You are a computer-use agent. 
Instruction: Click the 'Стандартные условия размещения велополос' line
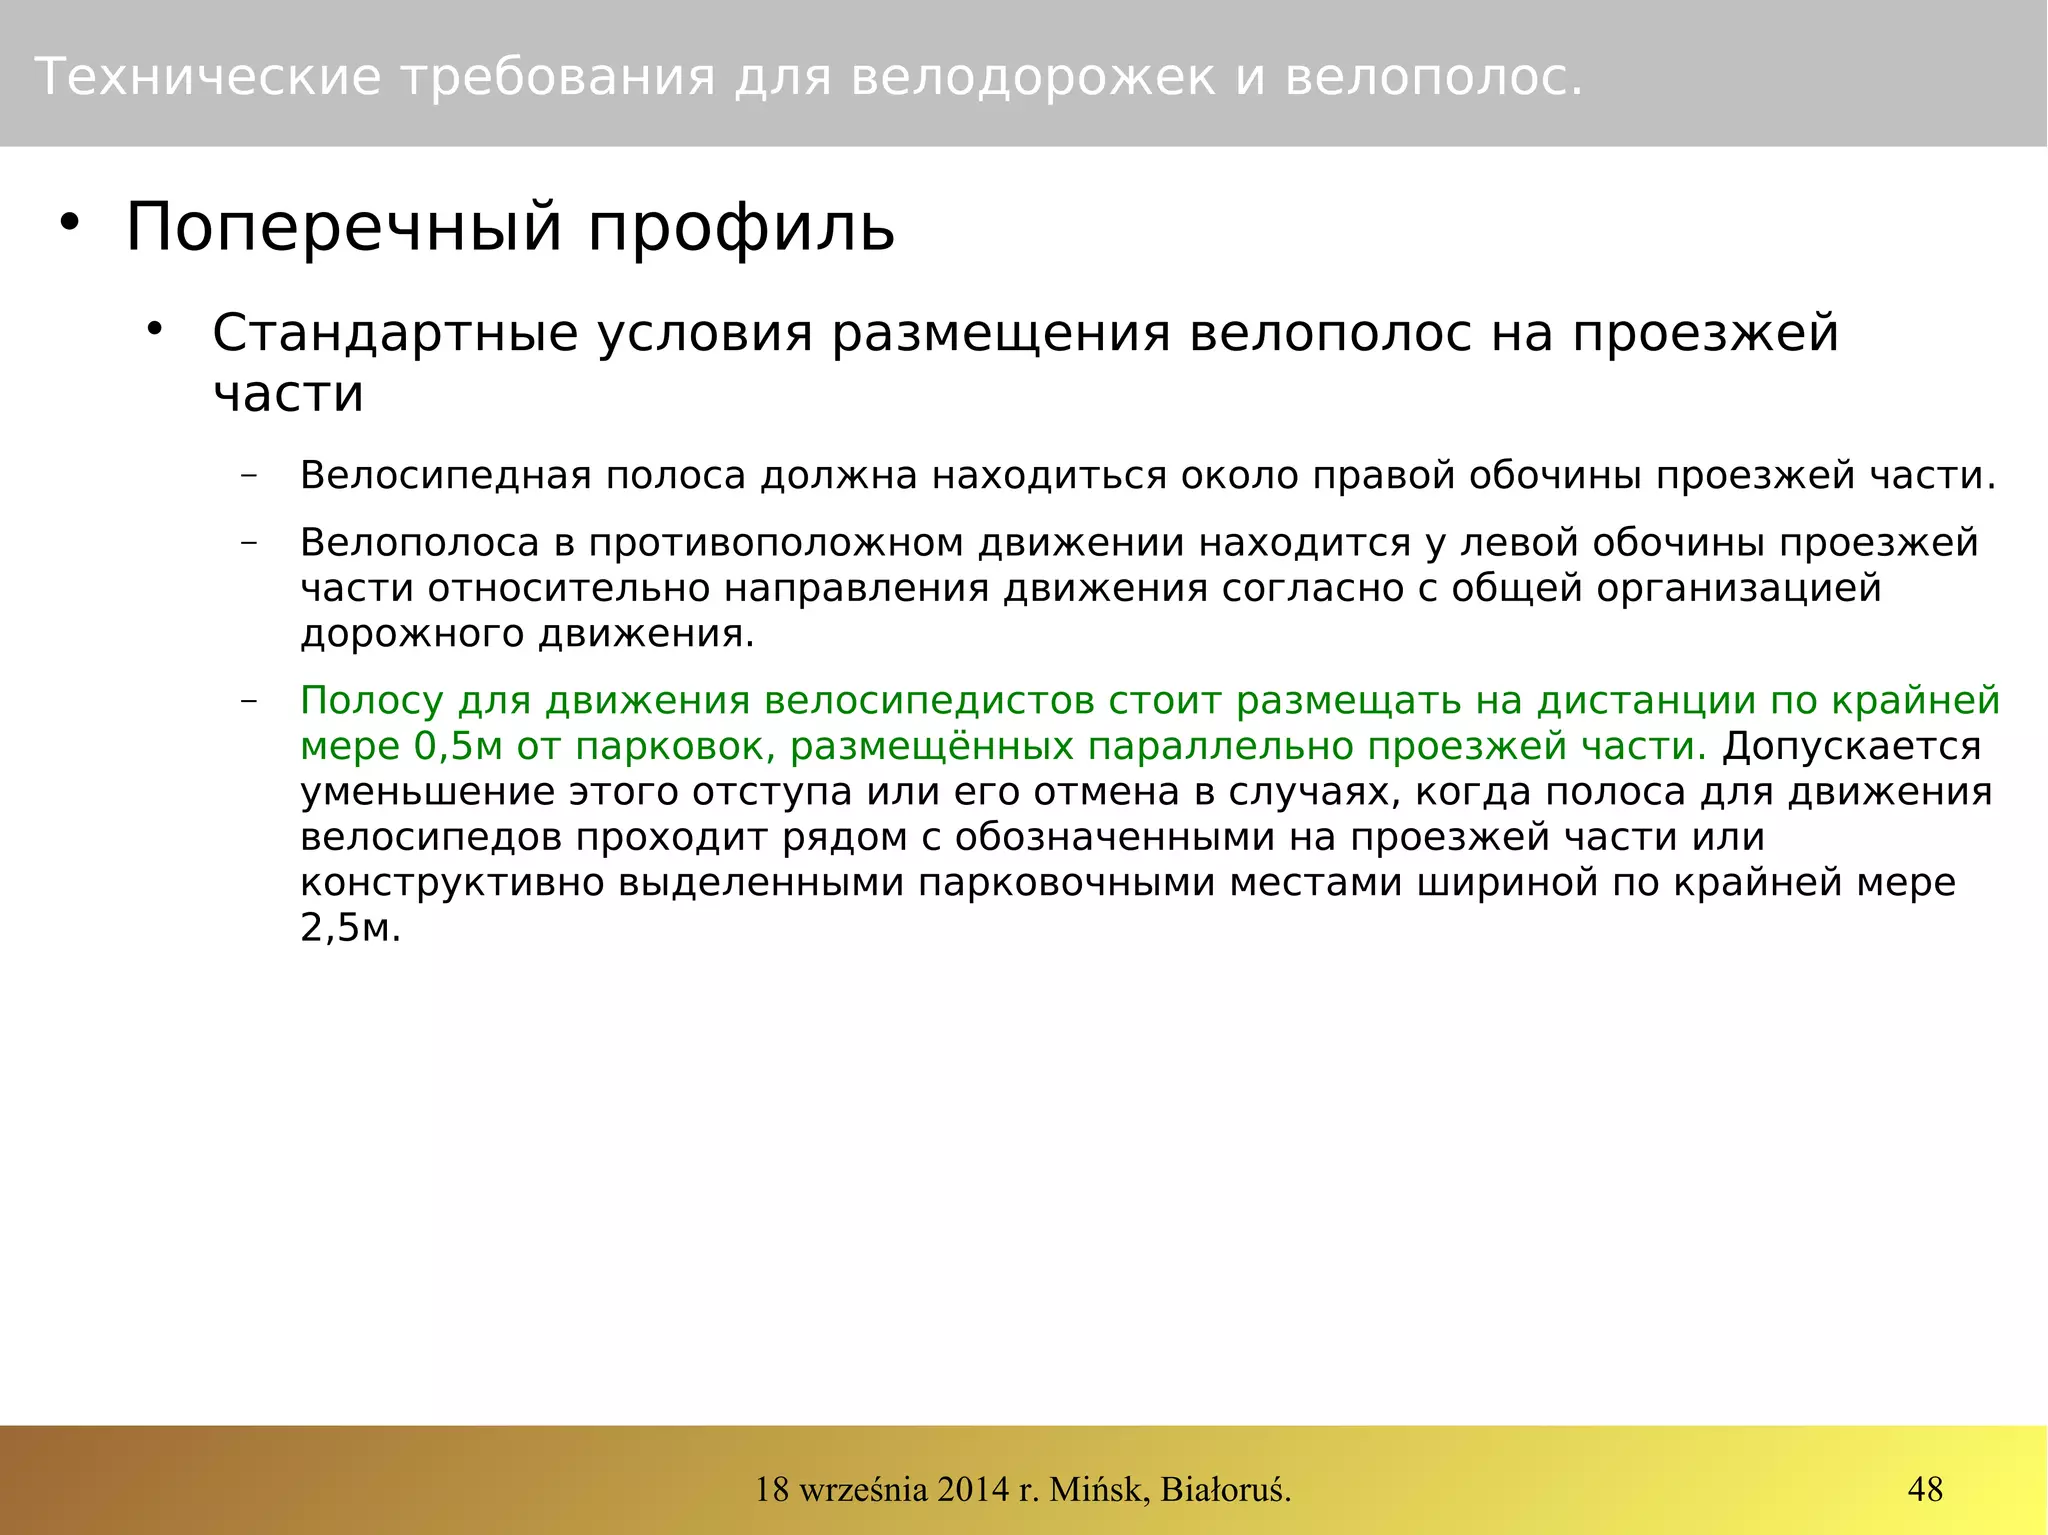click(1024, 333)
